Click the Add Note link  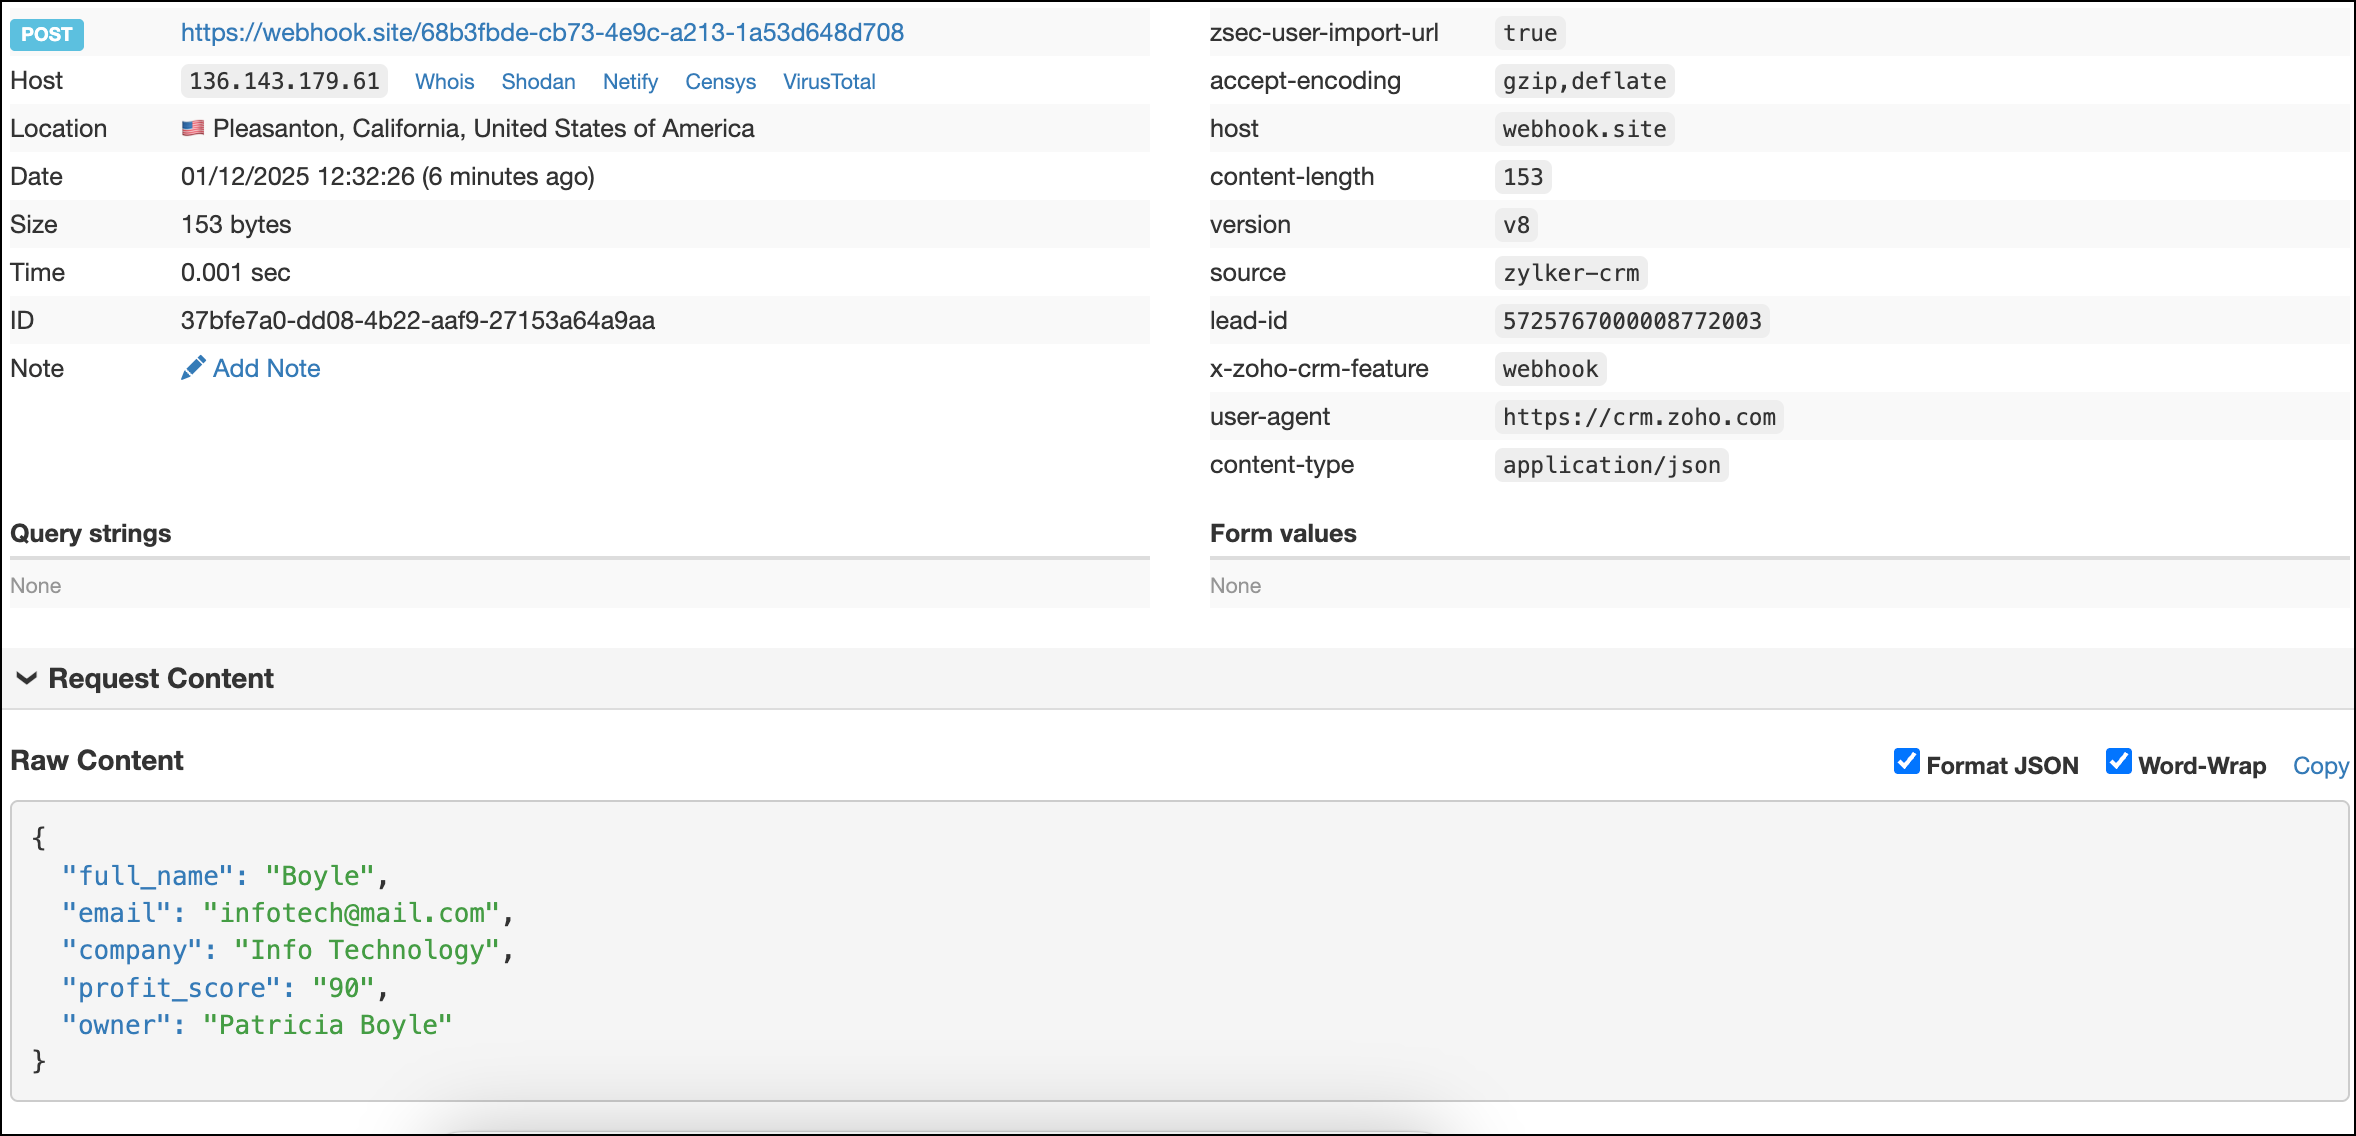[266, 368]
